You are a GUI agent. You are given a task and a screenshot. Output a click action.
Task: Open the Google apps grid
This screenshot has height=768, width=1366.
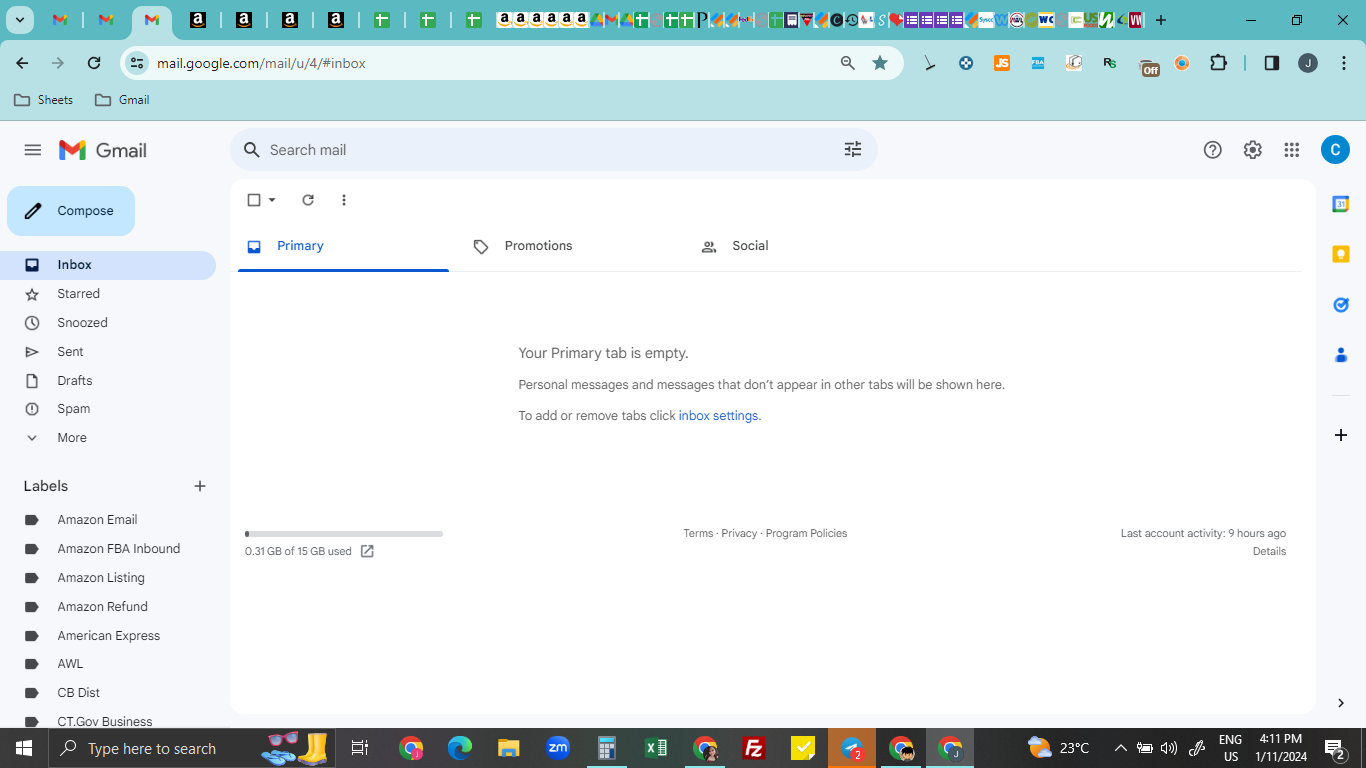coord(1292,150)
